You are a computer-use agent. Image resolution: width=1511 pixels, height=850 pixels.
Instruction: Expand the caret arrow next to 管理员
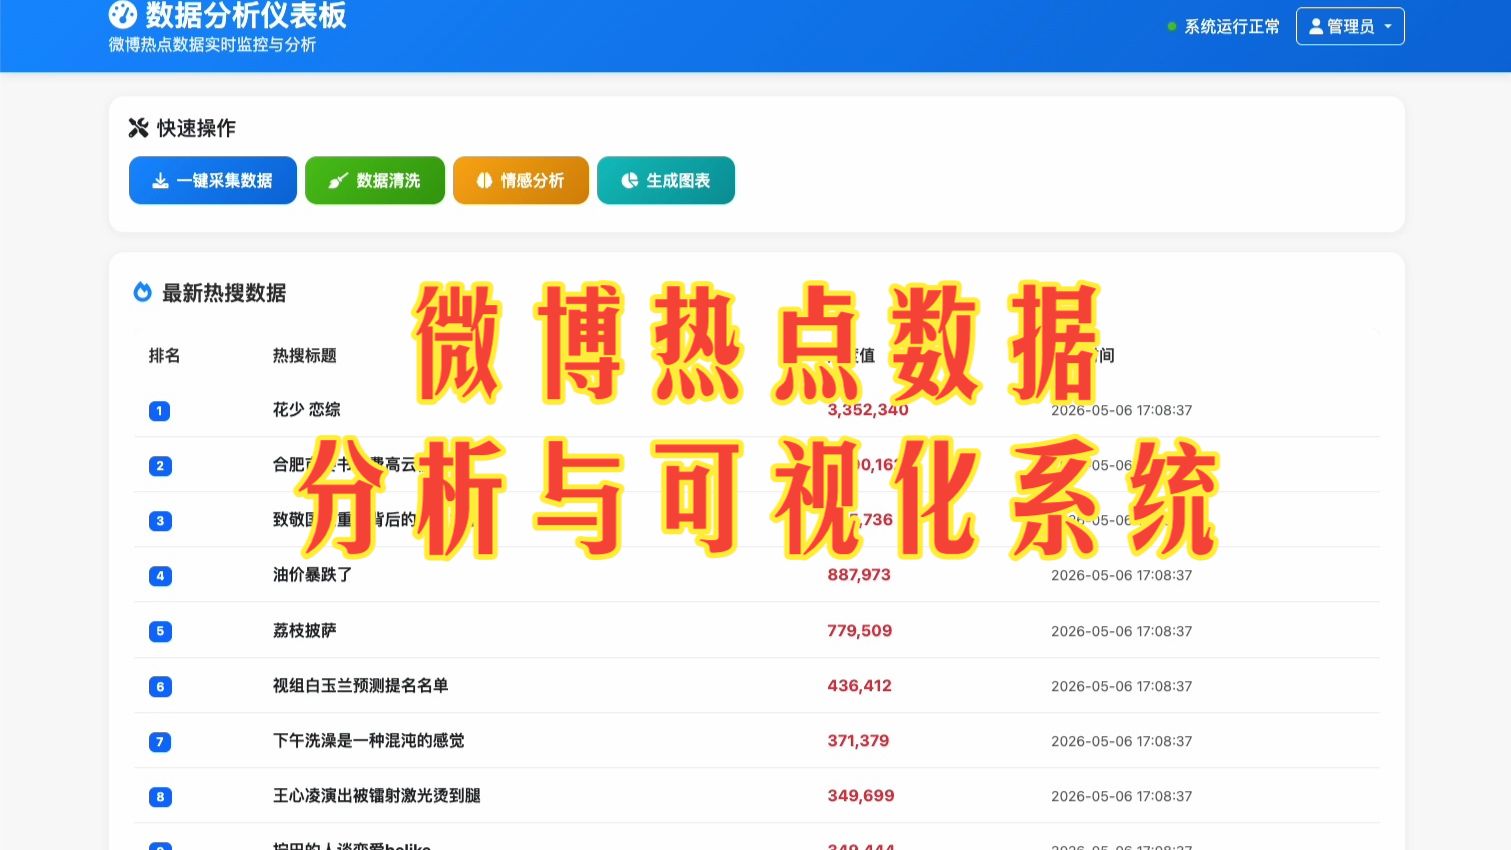1388,27
